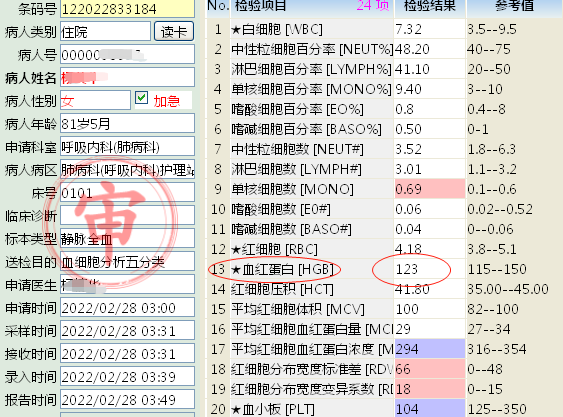Click the empty 临床诊断 field

click(x=127, y=216)
